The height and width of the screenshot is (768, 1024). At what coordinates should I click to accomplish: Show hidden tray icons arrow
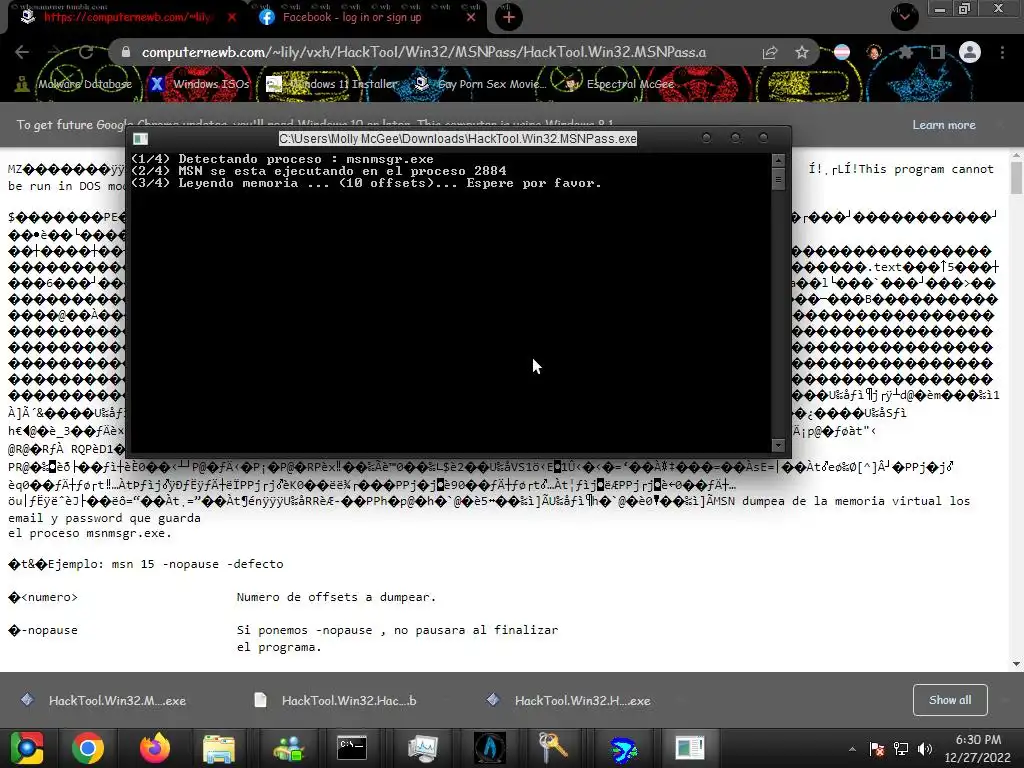[852, 749]
